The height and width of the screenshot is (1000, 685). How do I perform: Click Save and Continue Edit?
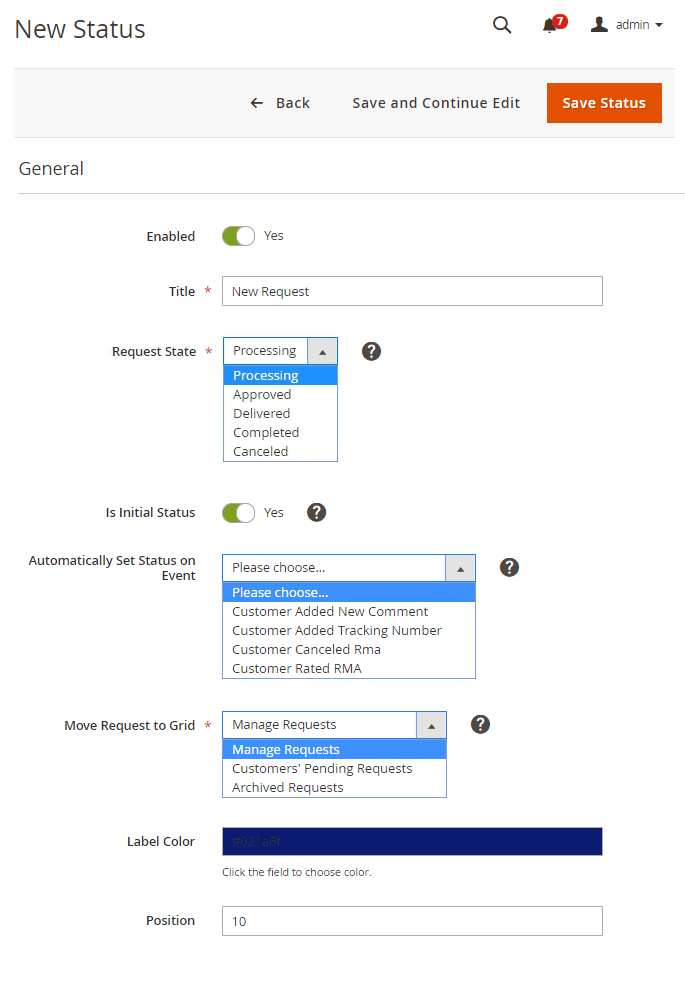click(436, 103)
